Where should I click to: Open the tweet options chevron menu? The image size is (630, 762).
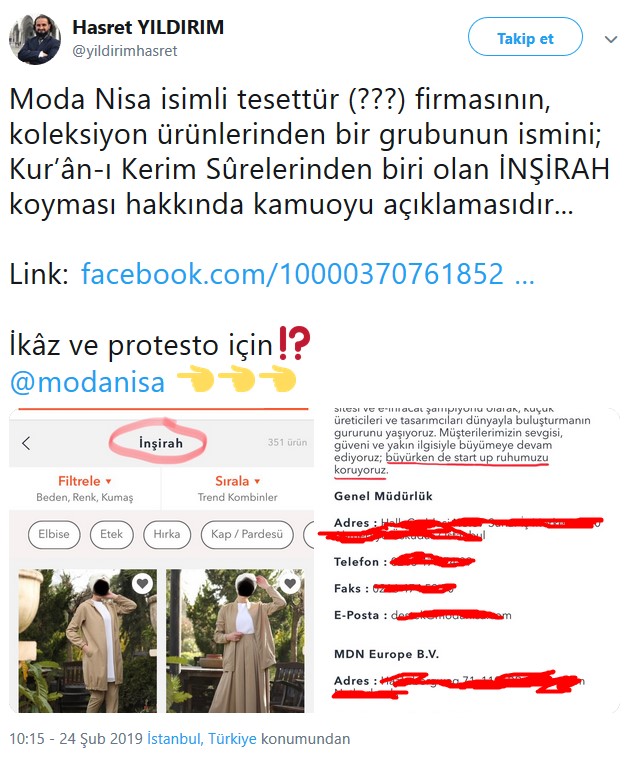point(611,39)
